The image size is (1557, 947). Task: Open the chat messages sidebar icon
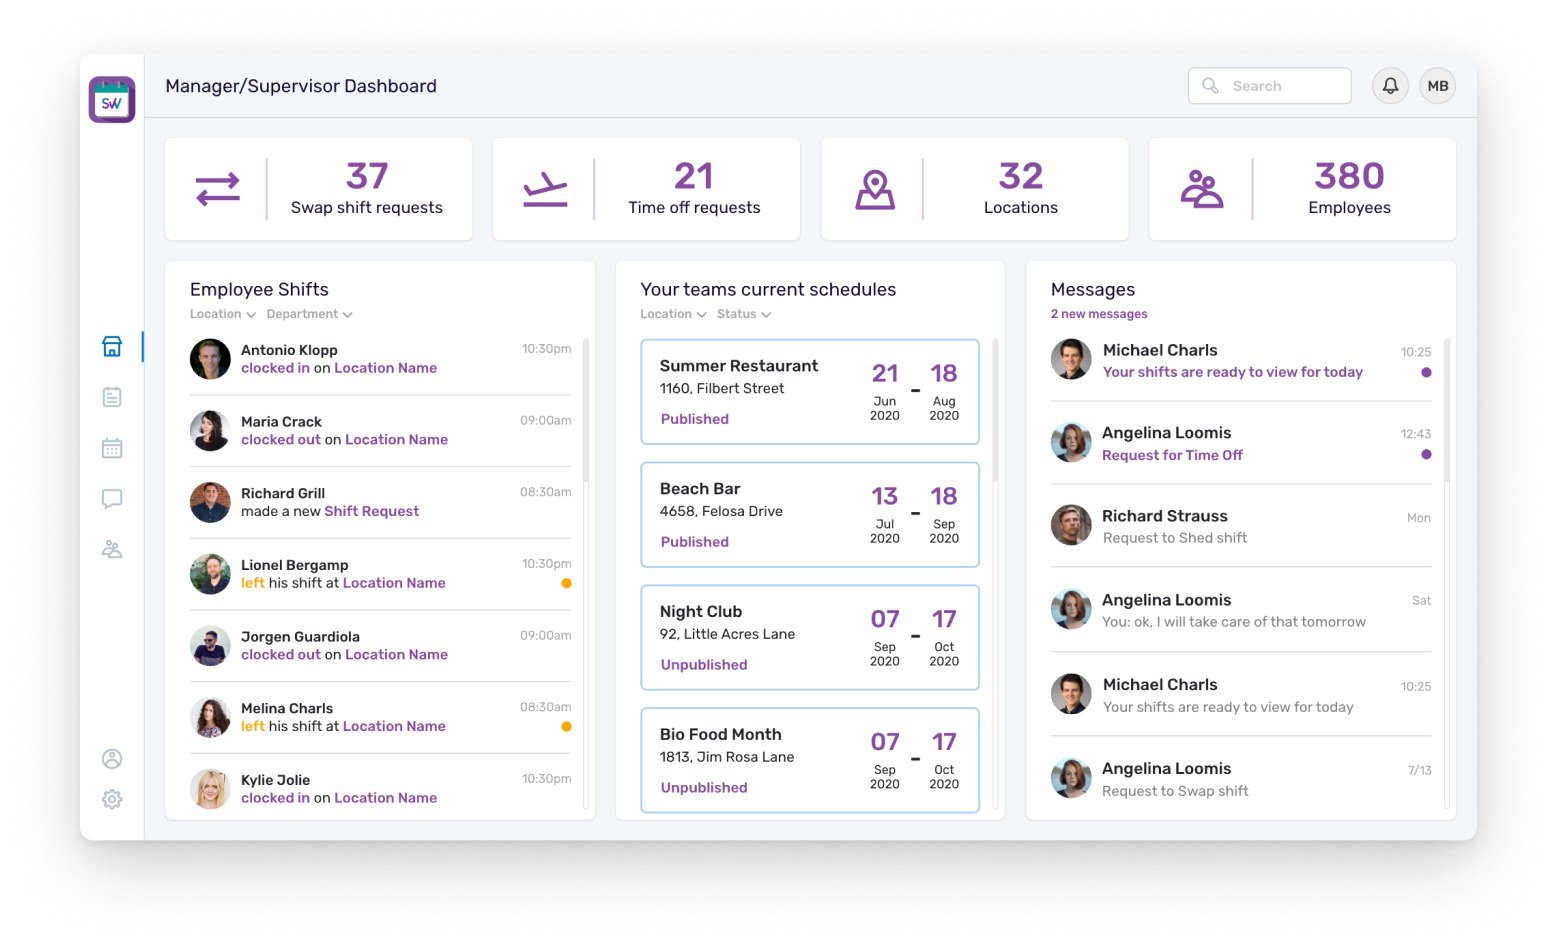pos(112,499)
